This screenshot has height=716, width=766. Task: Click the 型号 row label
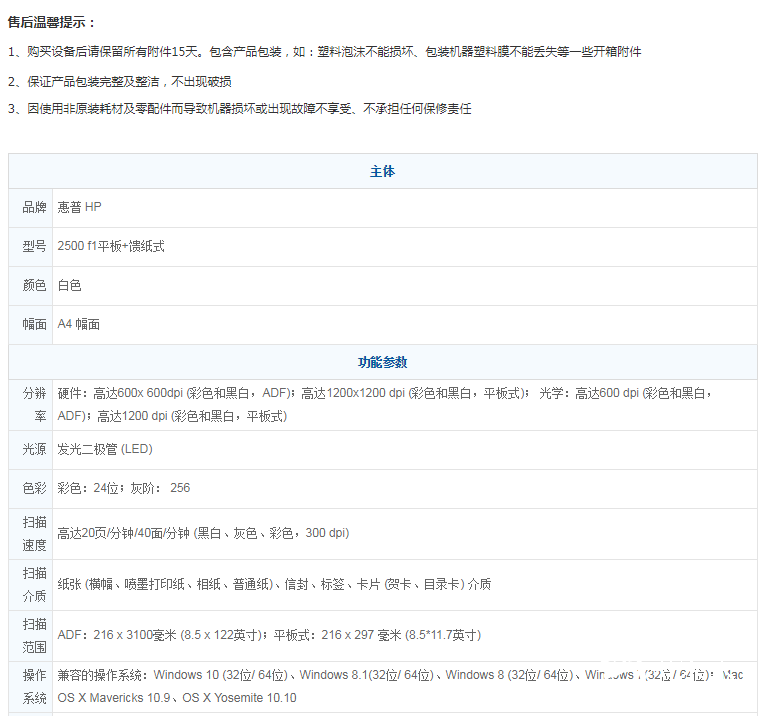click(34, 246)
